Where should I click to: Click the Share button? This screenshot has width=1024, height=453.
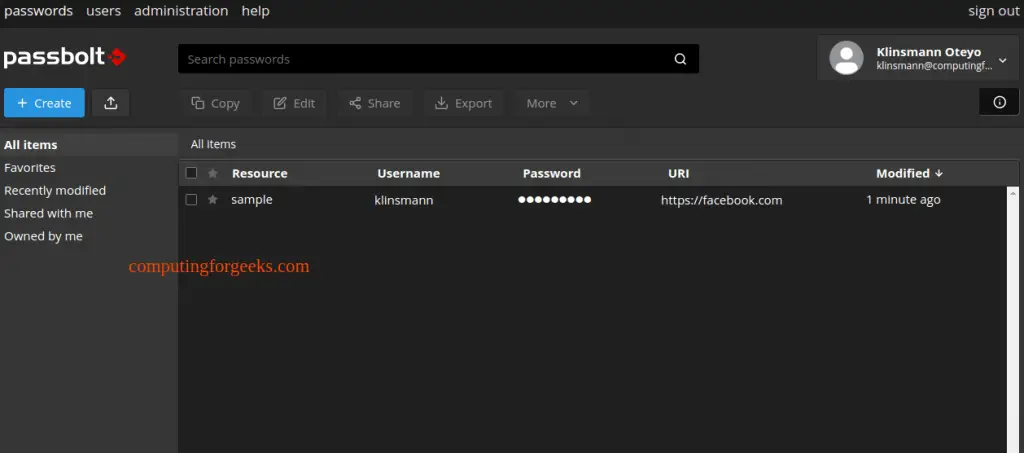(x=375, y=103)
